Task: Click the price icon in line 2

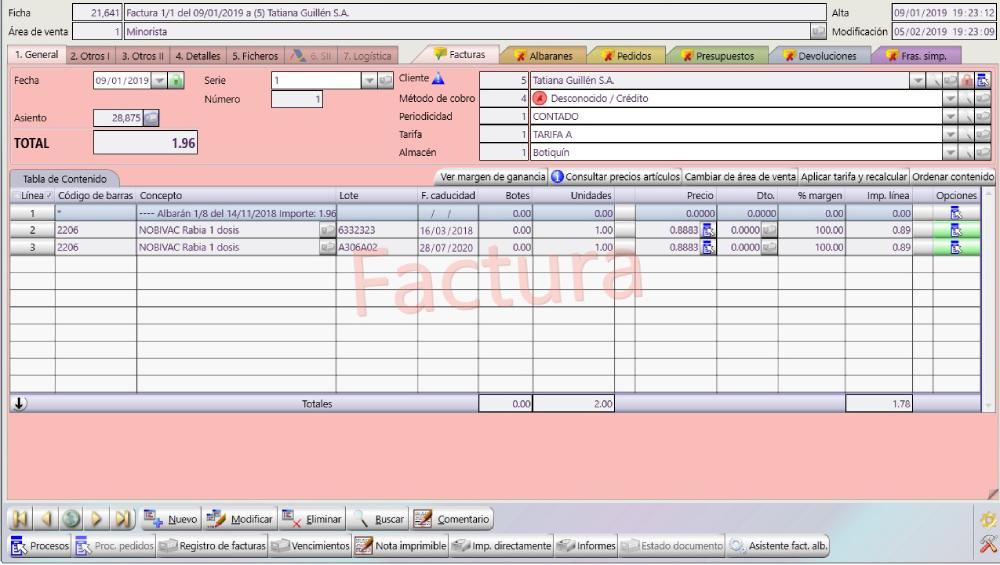Action: click(x=708, y=230)
